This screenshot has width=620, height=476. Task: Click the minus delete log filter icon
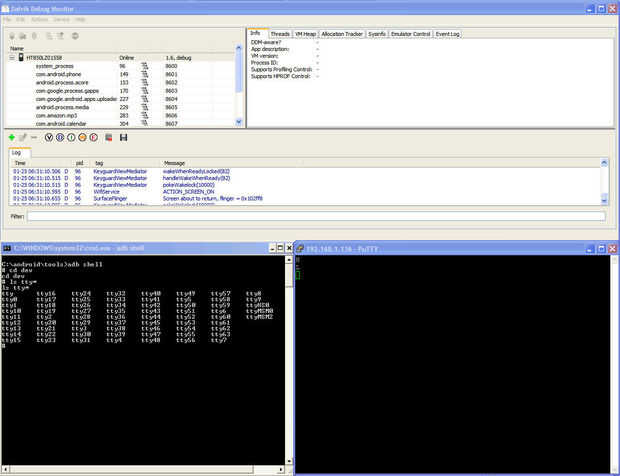(x=34, y=138)
